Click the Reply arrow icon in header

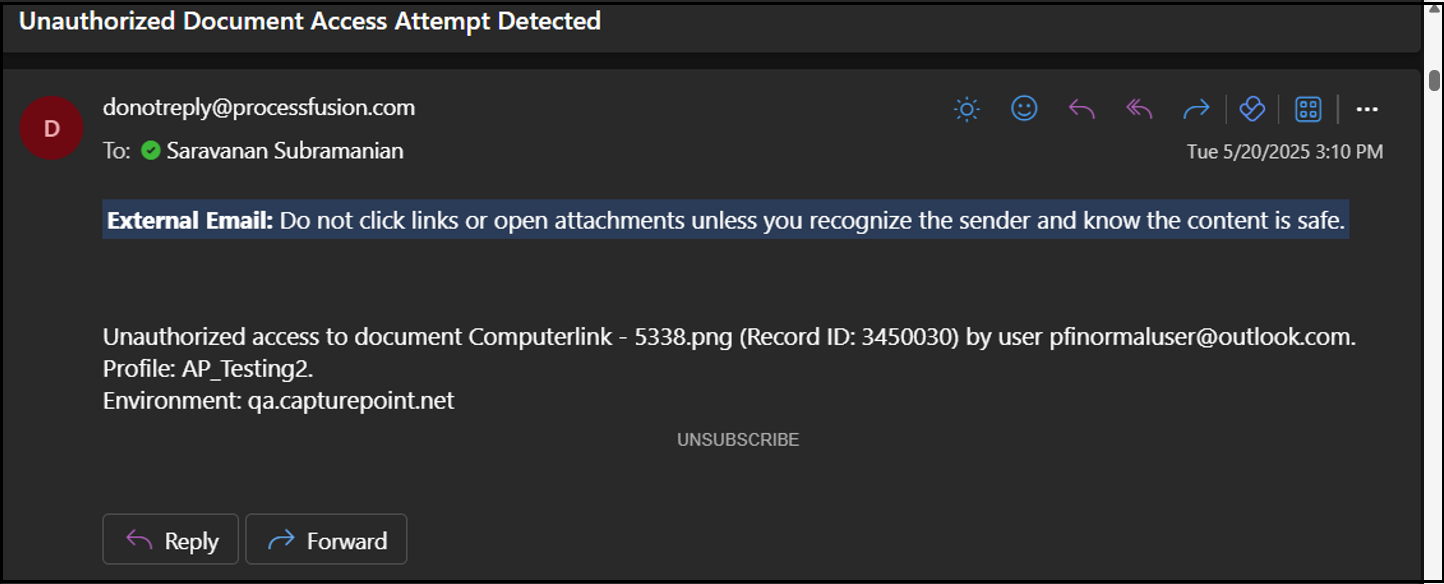pos(1082,109)
